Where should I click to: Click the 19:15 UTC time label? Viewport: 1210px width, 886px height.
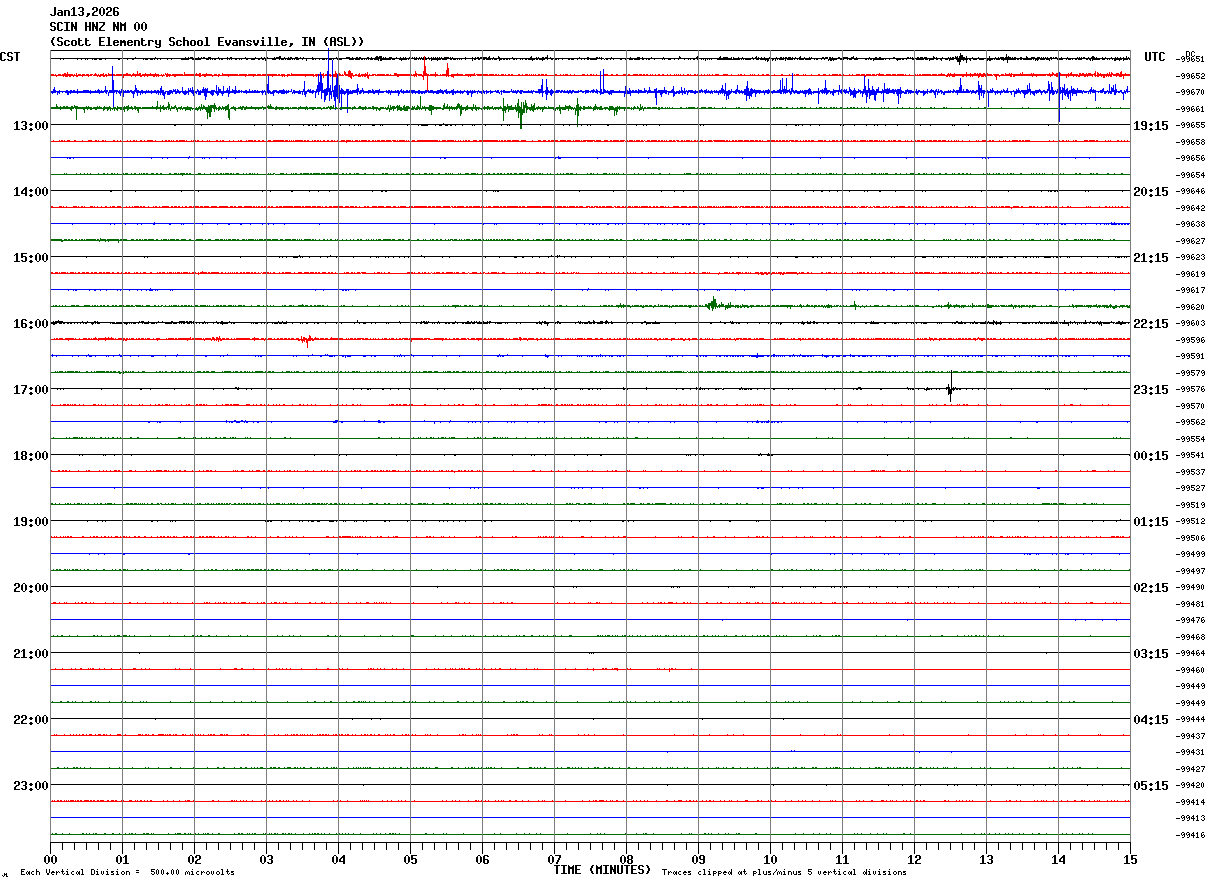coord(1151,126)
